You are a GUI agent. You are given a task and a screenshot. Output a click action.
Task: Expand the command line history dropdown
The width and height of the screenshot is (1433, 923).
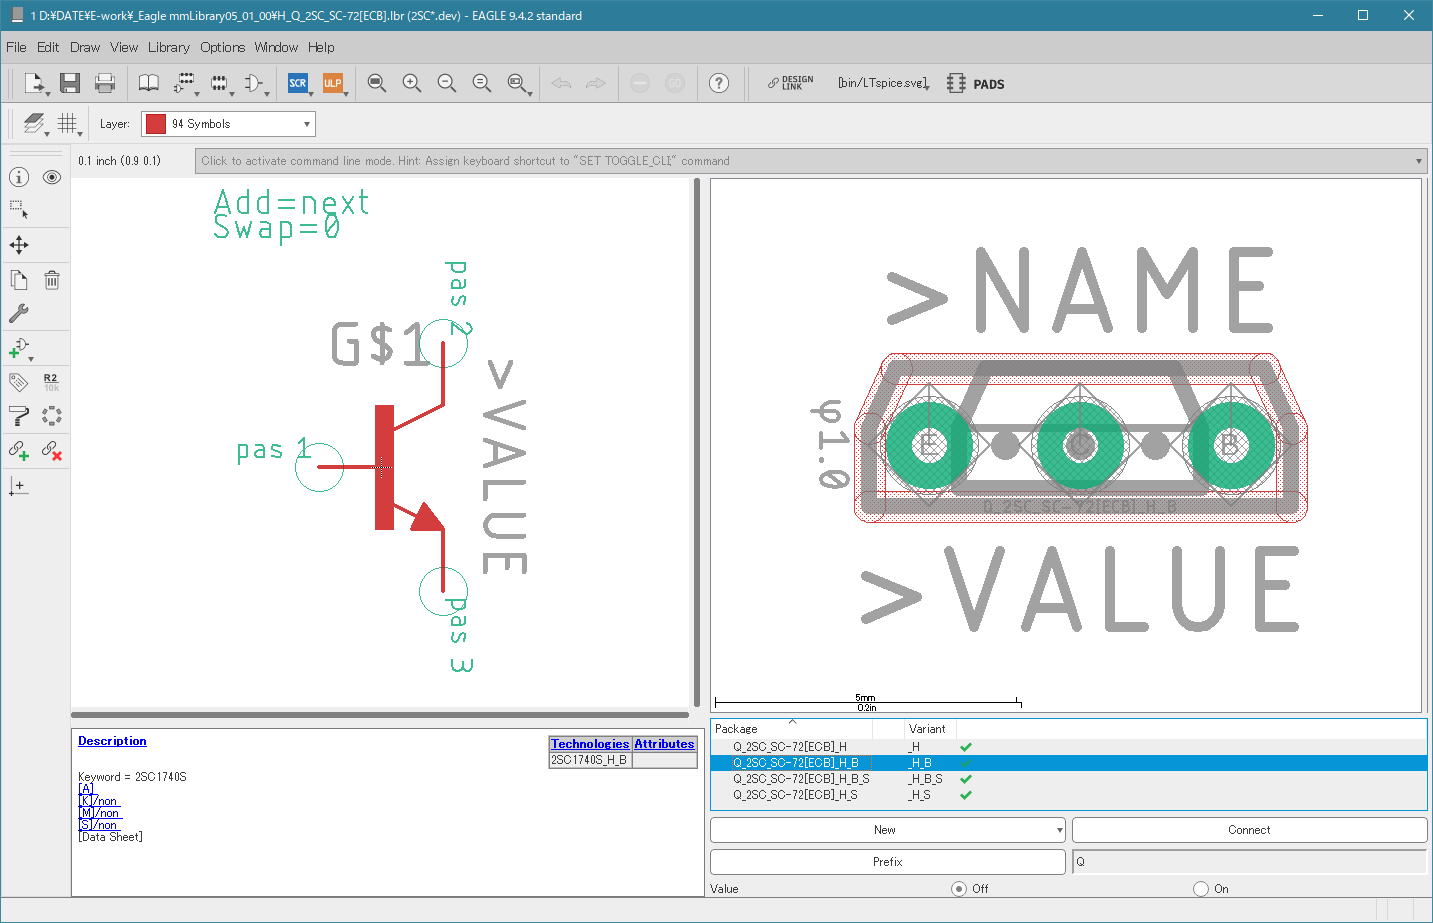point(1418,161)
